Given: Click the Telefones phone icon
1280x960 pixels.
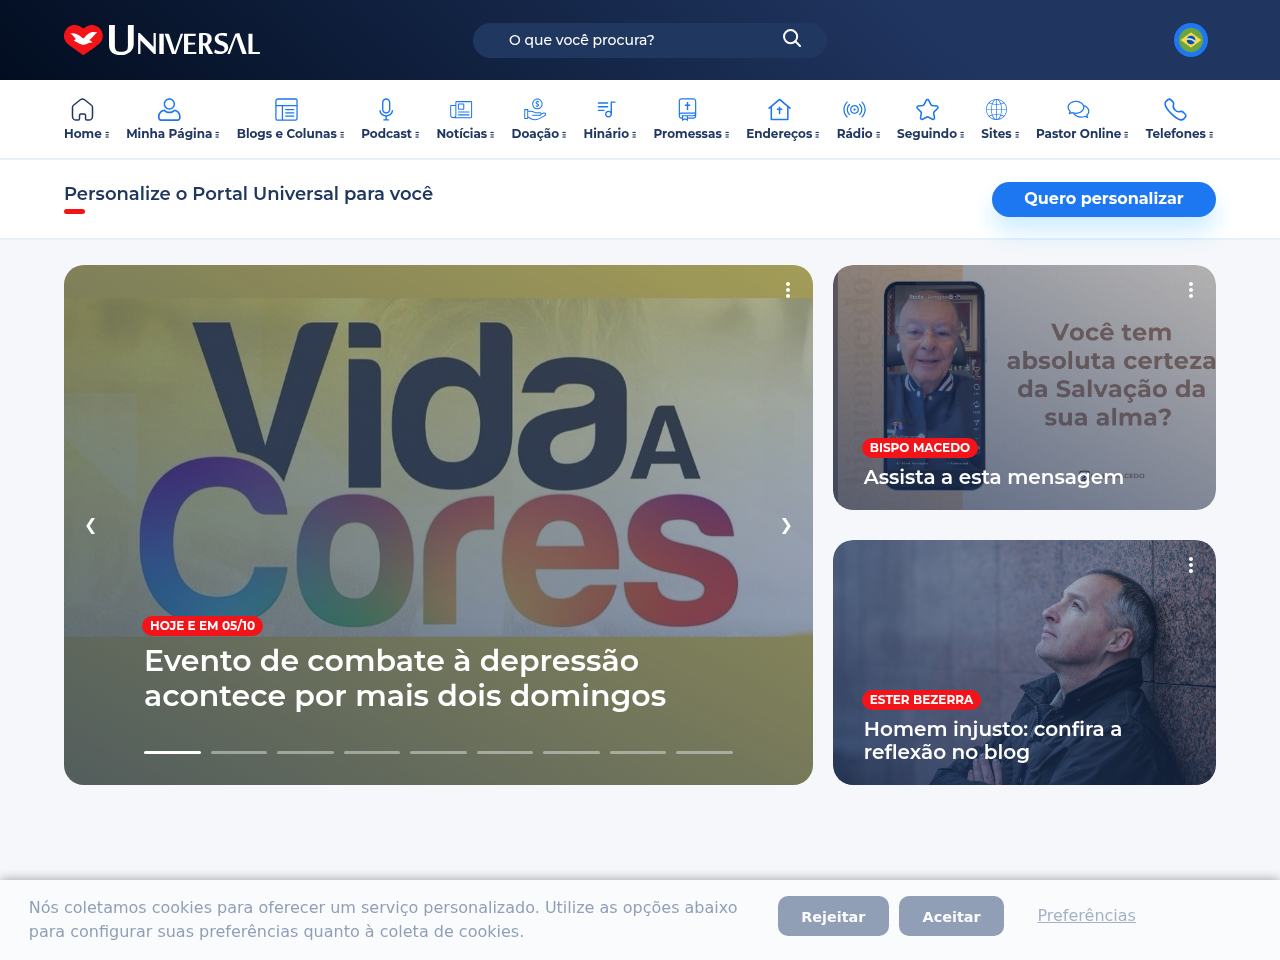Looking at the screenshot, I should (1175, 109).
